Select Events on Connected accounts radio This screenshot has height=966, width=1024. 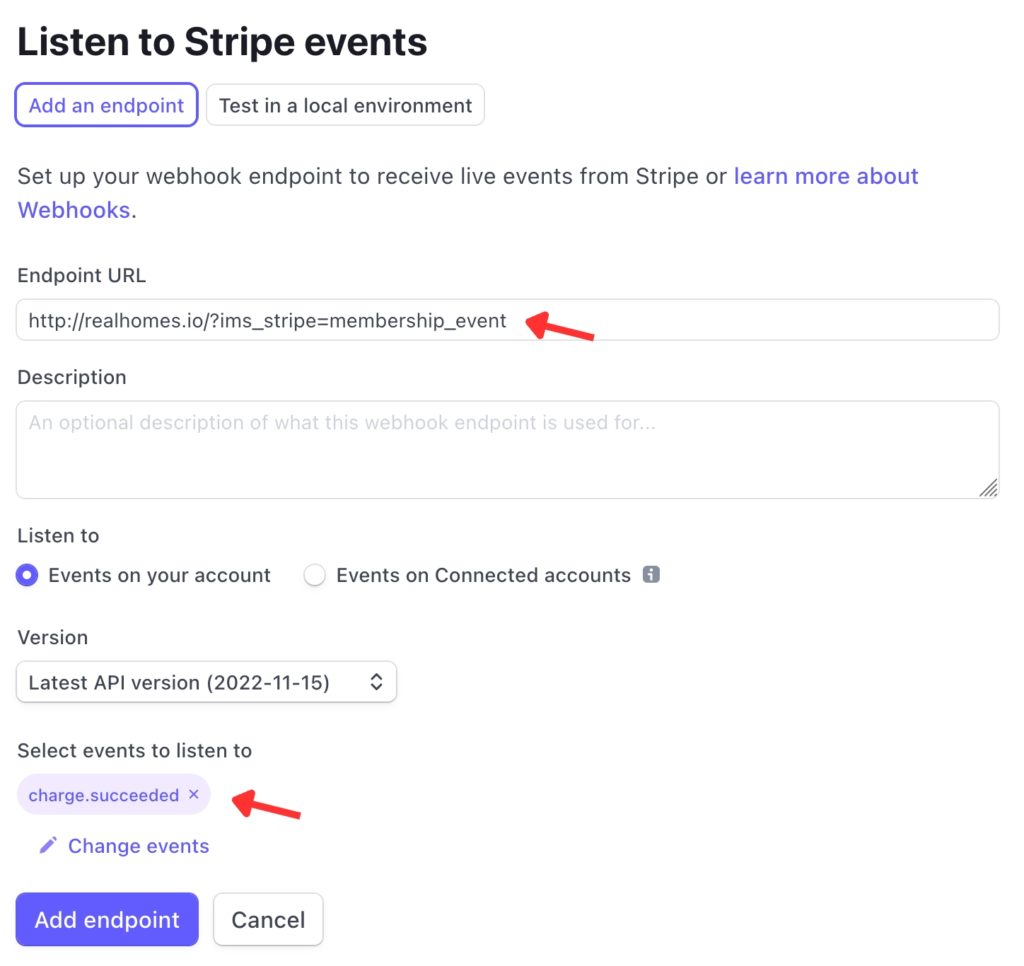pyautogui.click(x=315, y=575)
